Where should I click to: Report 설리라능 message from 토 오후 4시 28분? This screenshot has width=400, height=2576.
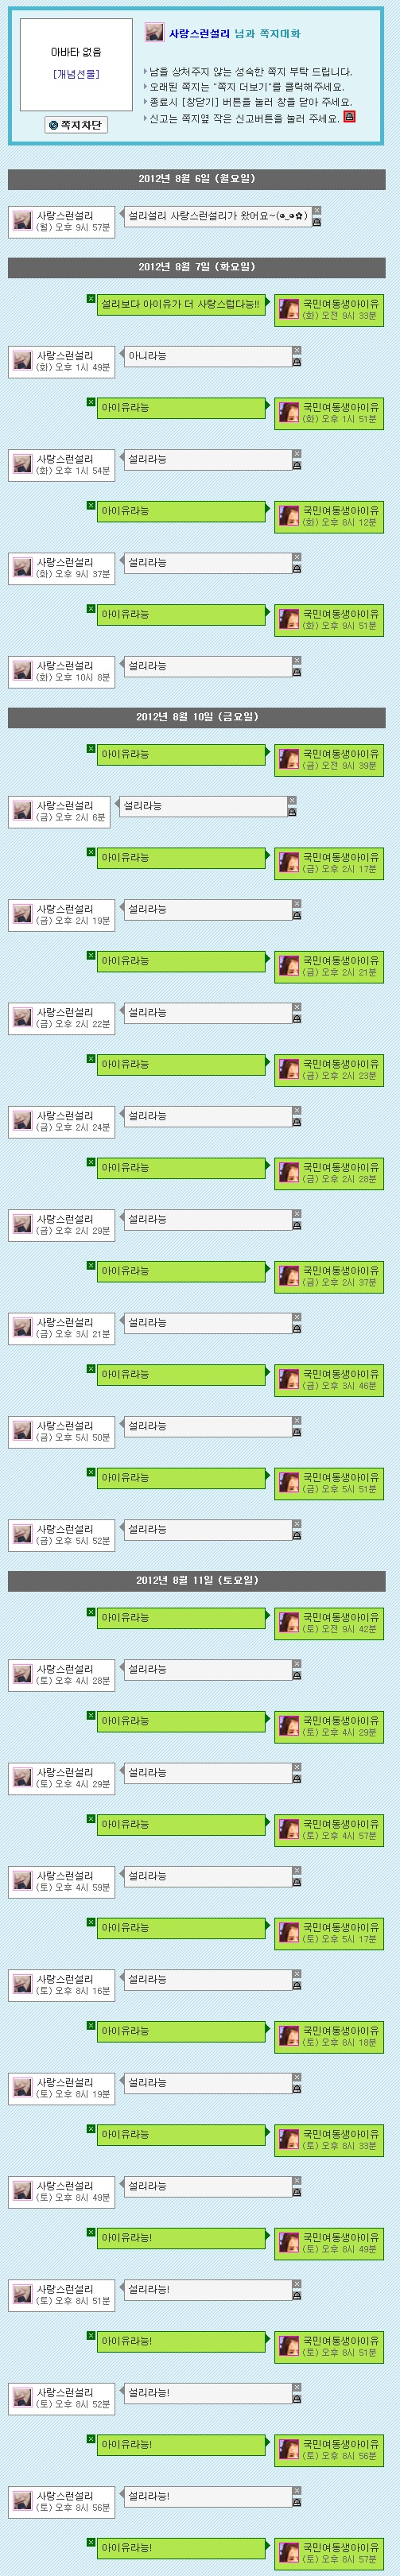[x=296, y=1676]
